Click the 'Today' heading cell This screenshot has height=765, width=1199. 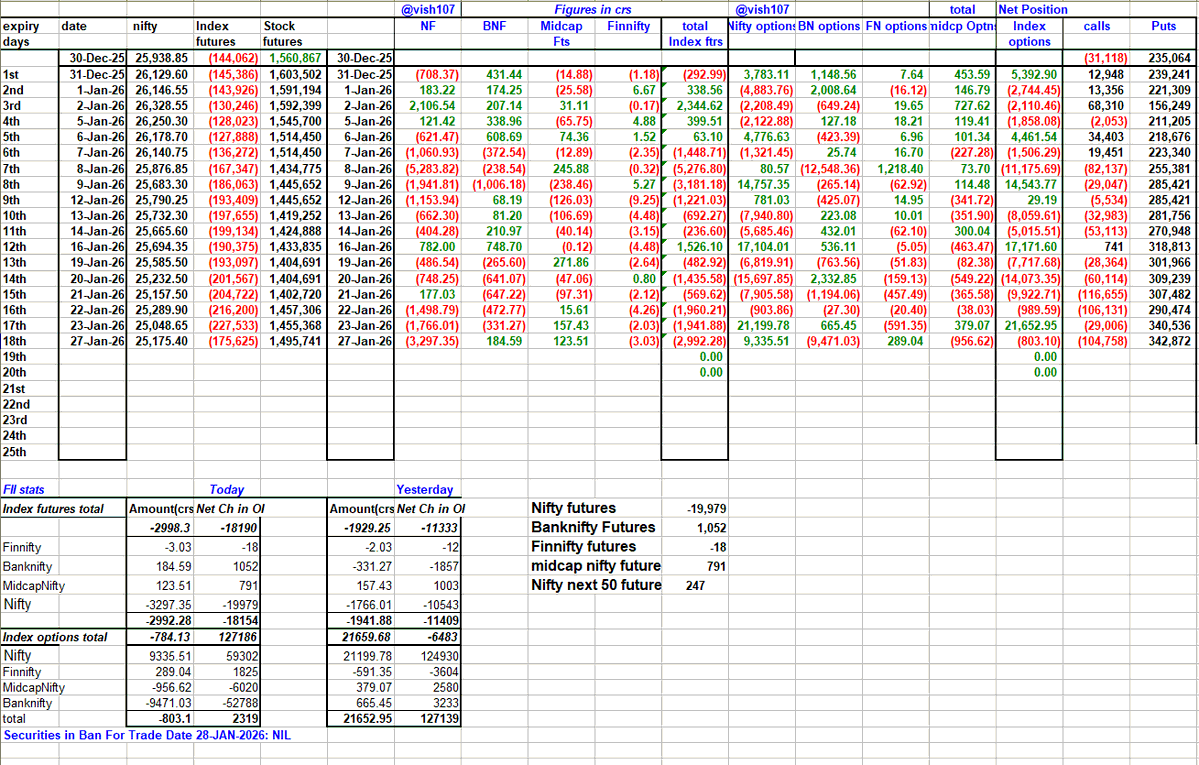pyautogui.click(x=226, y=490)
